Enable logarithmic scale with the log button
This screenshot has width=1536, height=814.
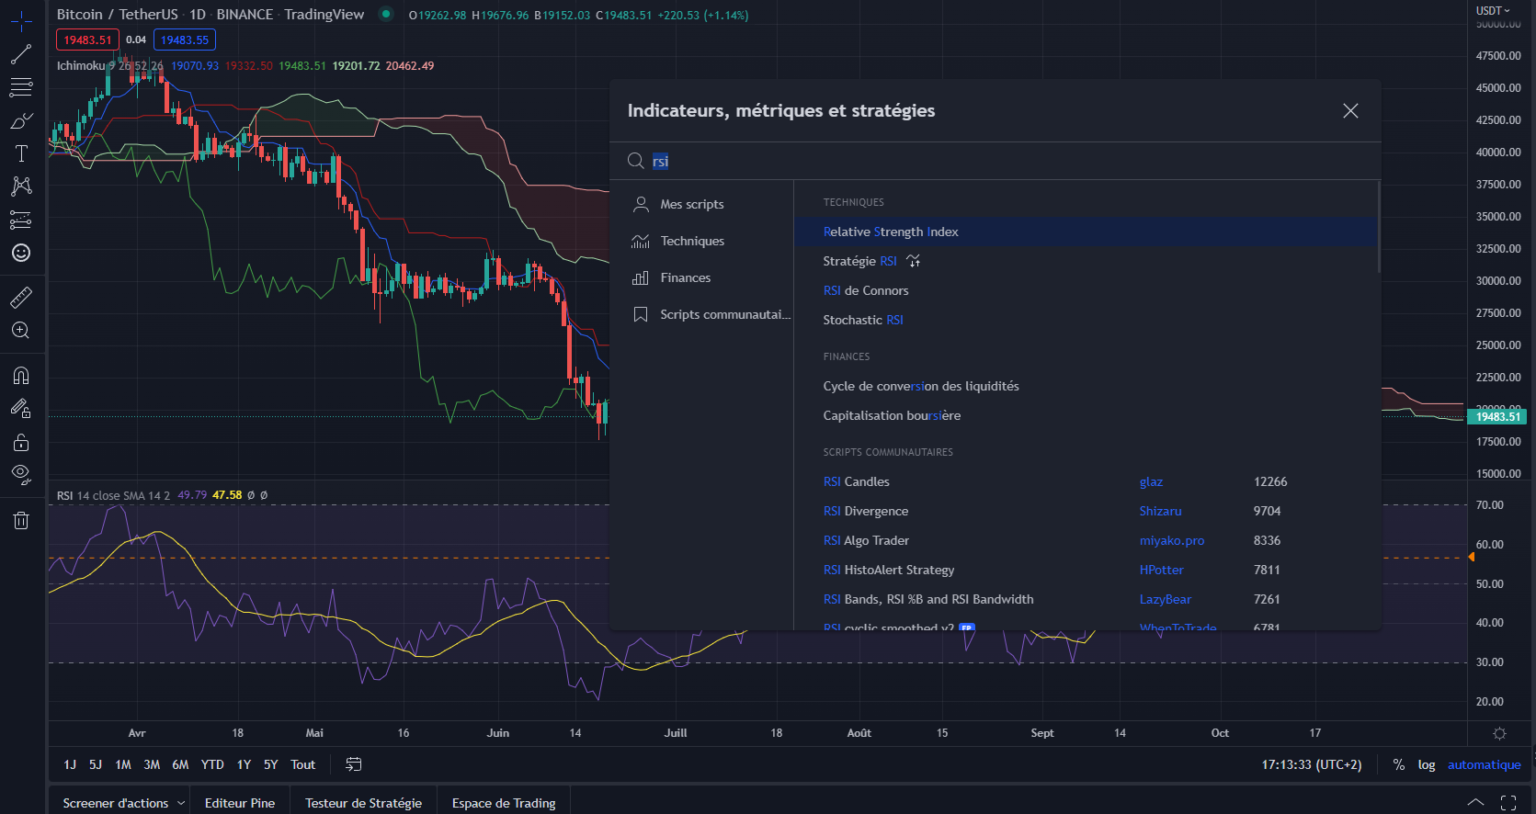1426,764
